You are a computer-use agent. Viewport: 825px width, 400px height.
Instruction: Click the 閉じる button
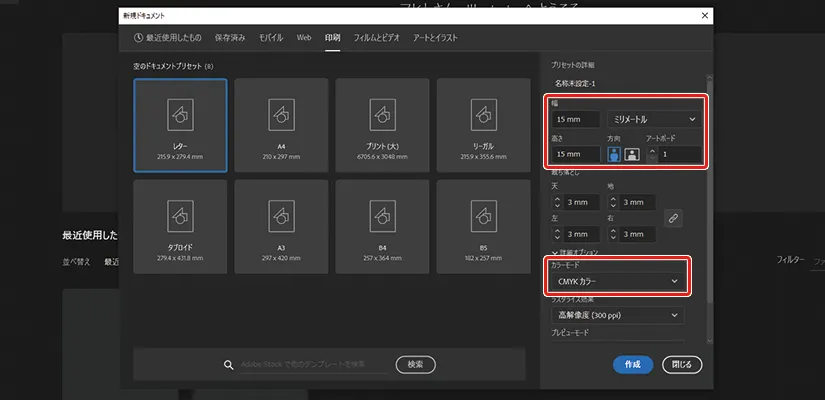(682, 364)
